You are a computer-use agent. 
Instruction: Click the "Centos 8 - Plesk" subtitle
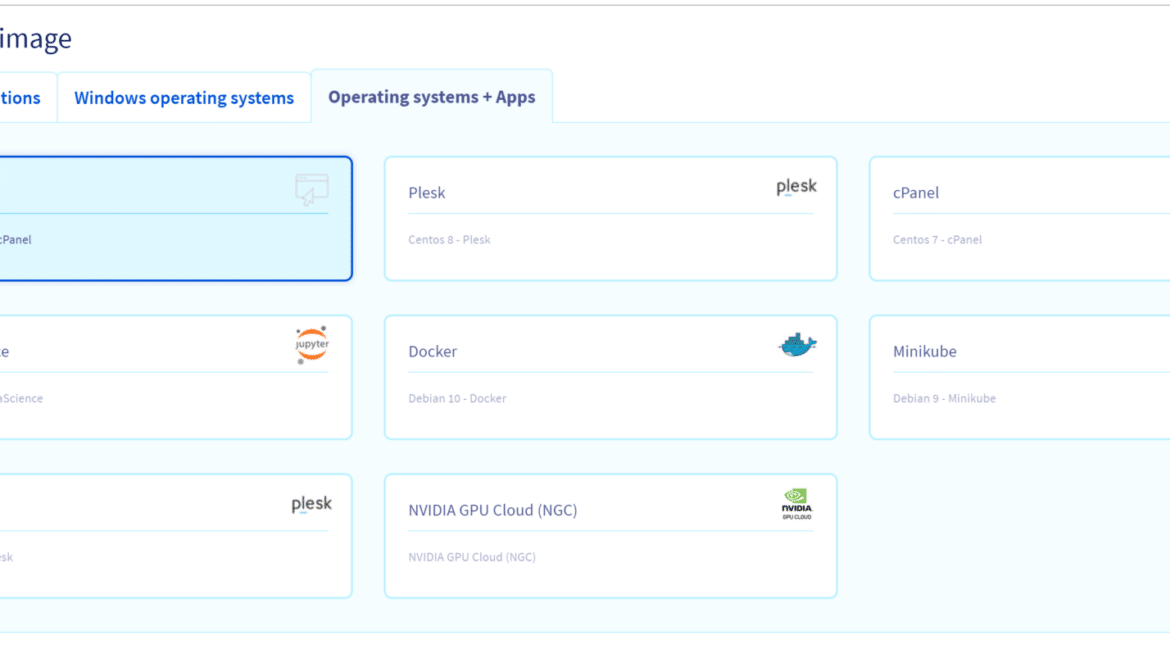(x=449, y=239)
